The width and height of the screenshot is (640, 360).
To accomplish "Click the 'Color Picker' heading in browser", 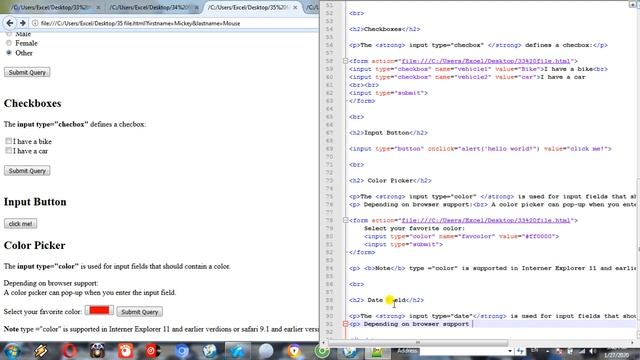I will point(35,245).
